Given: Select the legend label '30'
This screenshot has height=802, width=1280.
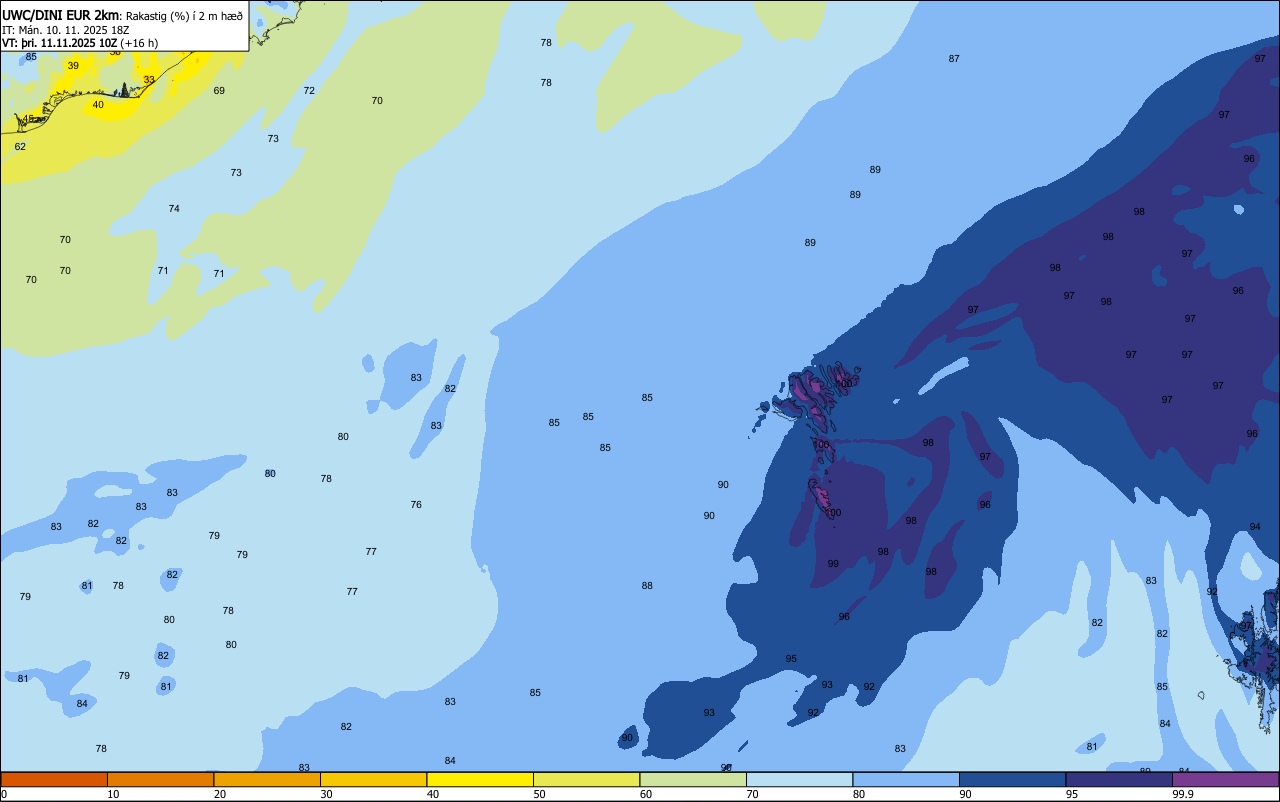Looking at the screenshot, I should tap(327, 794).
